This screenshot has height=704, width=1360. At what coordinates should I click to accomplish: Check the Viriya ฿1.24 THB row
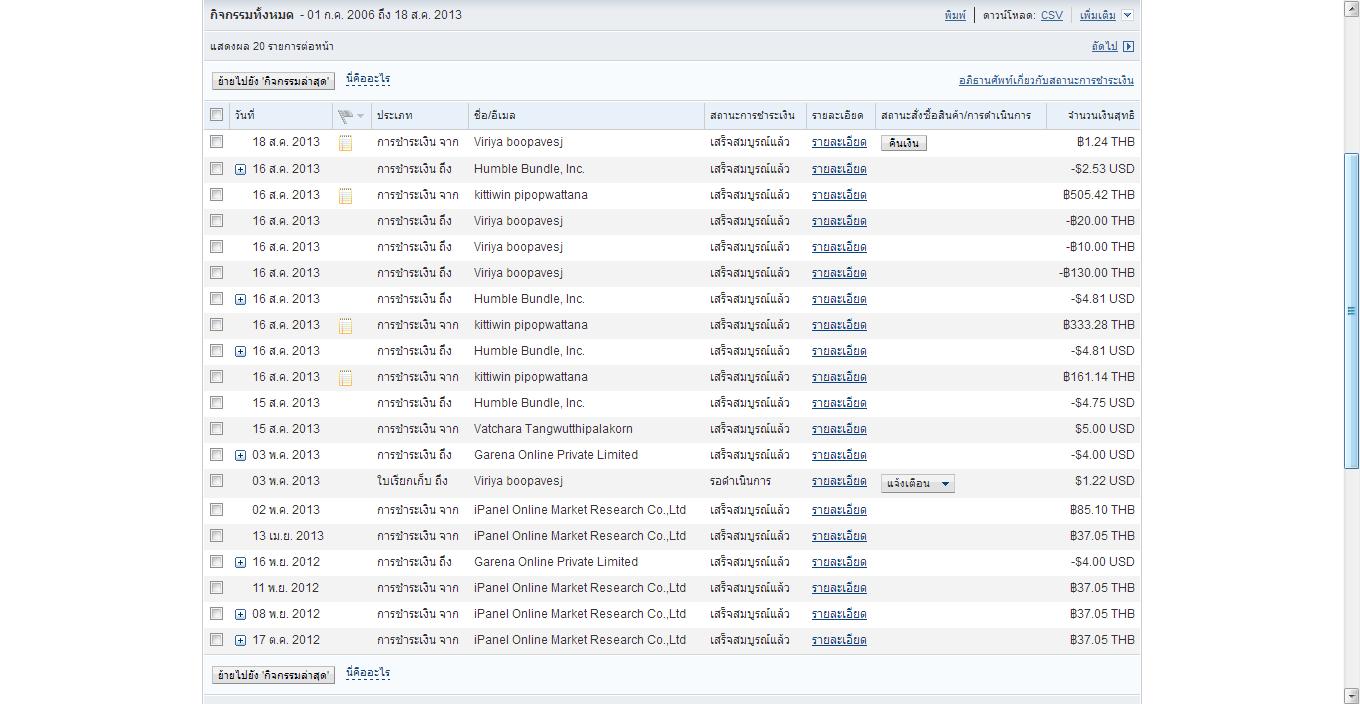[216, 142]
